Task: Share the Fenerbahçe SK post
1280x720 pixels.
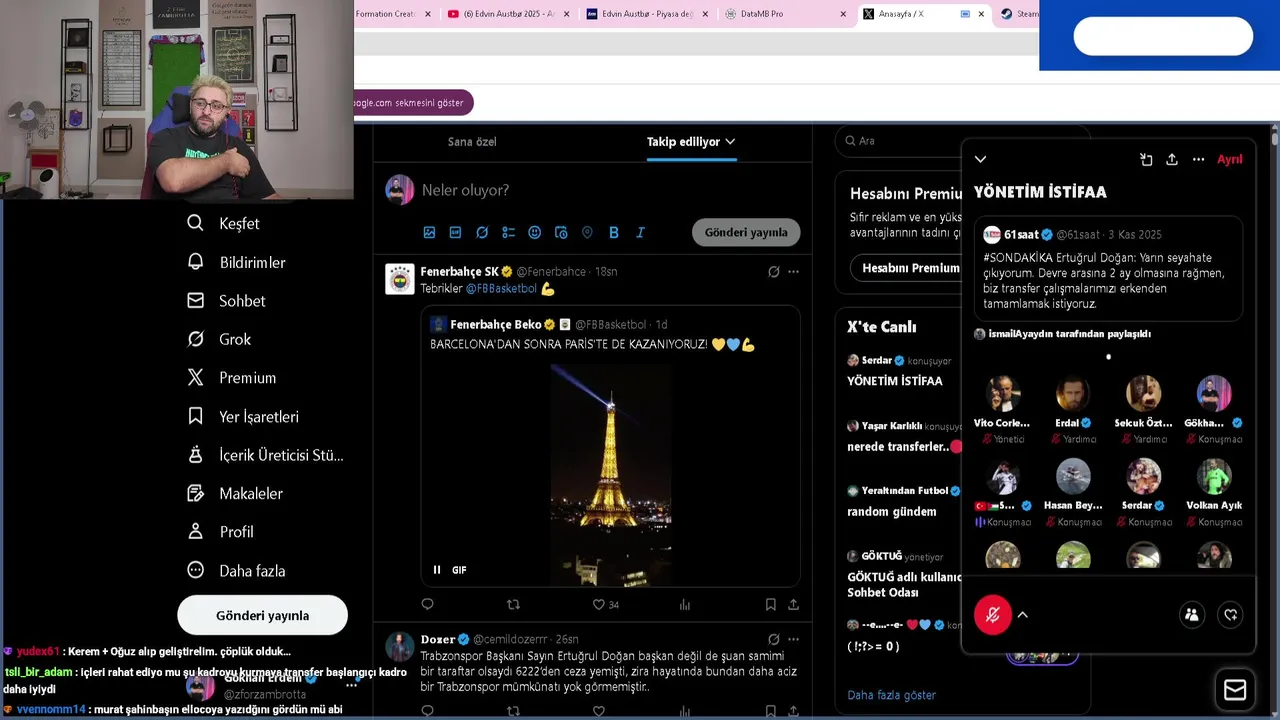Action: click(793, 604)
